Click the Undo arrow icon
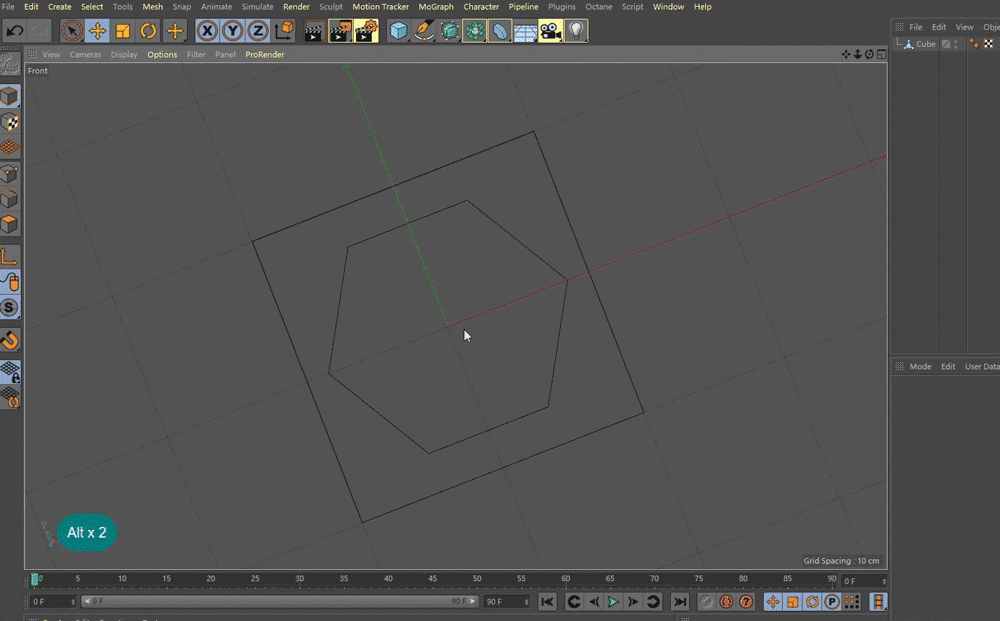Viewport: 1000px width, 621px height. 15,31
